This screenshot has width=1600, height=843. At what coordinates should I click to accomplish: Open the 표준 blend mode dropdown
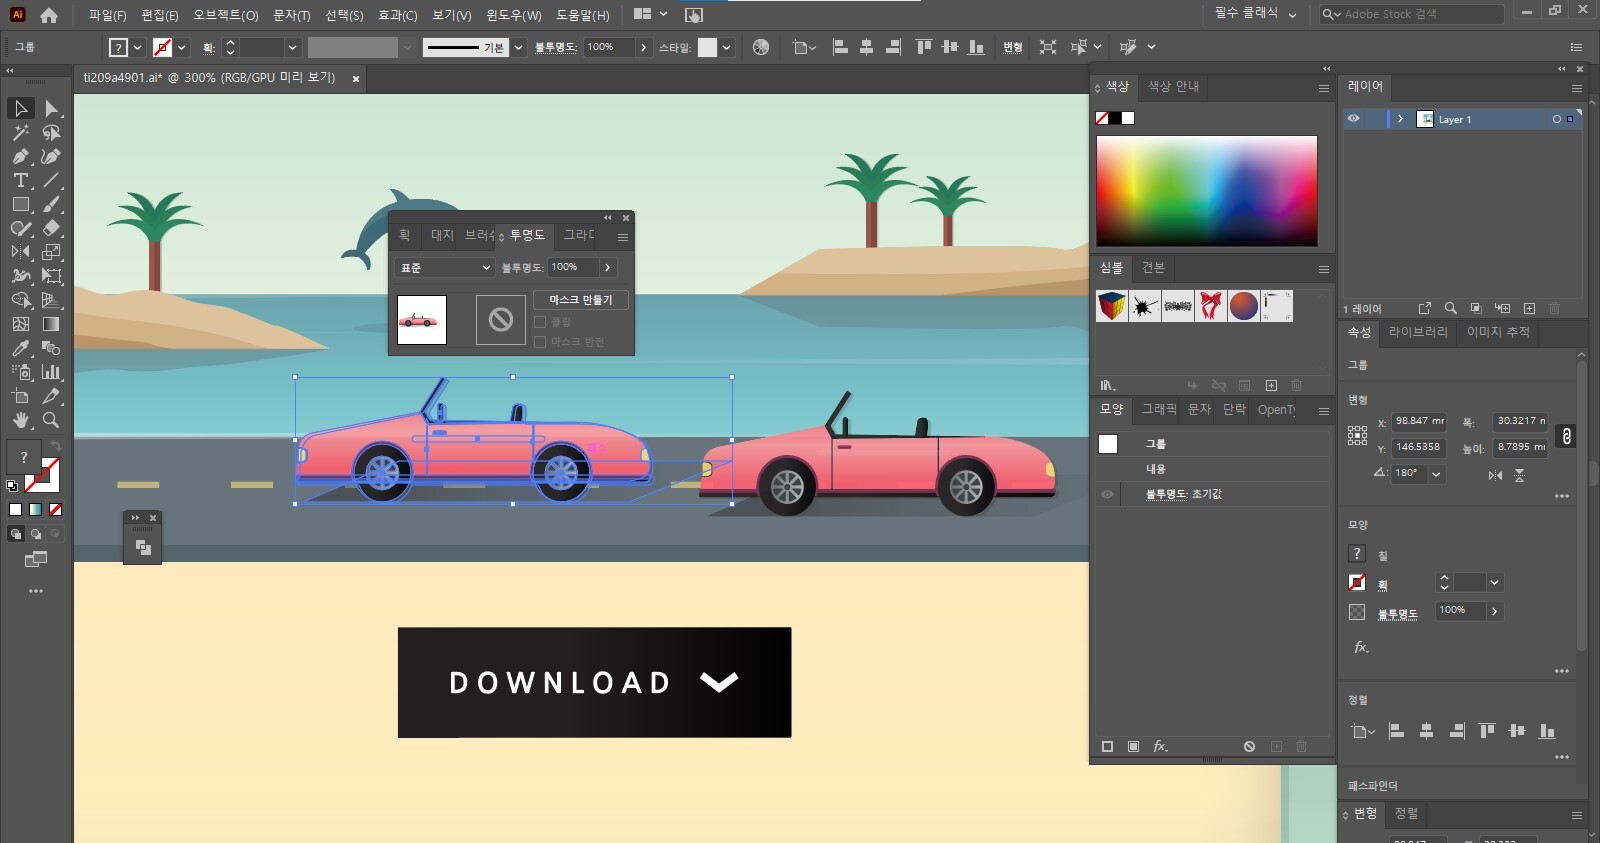445,268
